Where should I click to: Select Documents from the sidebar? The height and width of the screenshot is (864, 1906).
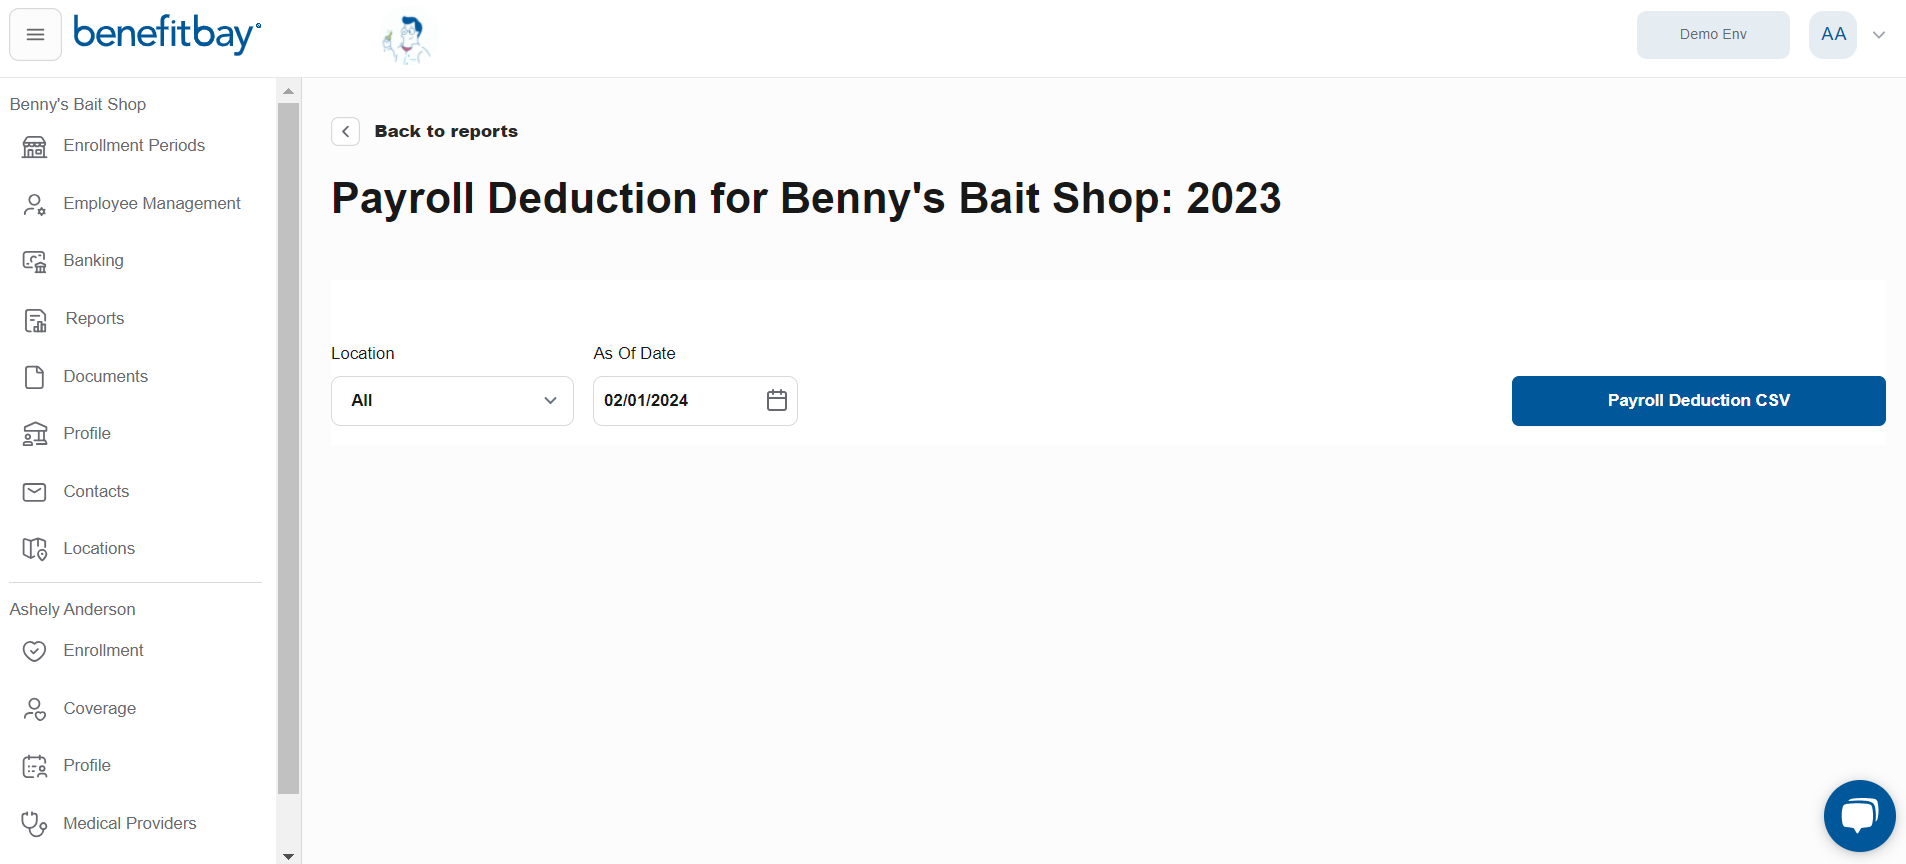pos(105,377)
